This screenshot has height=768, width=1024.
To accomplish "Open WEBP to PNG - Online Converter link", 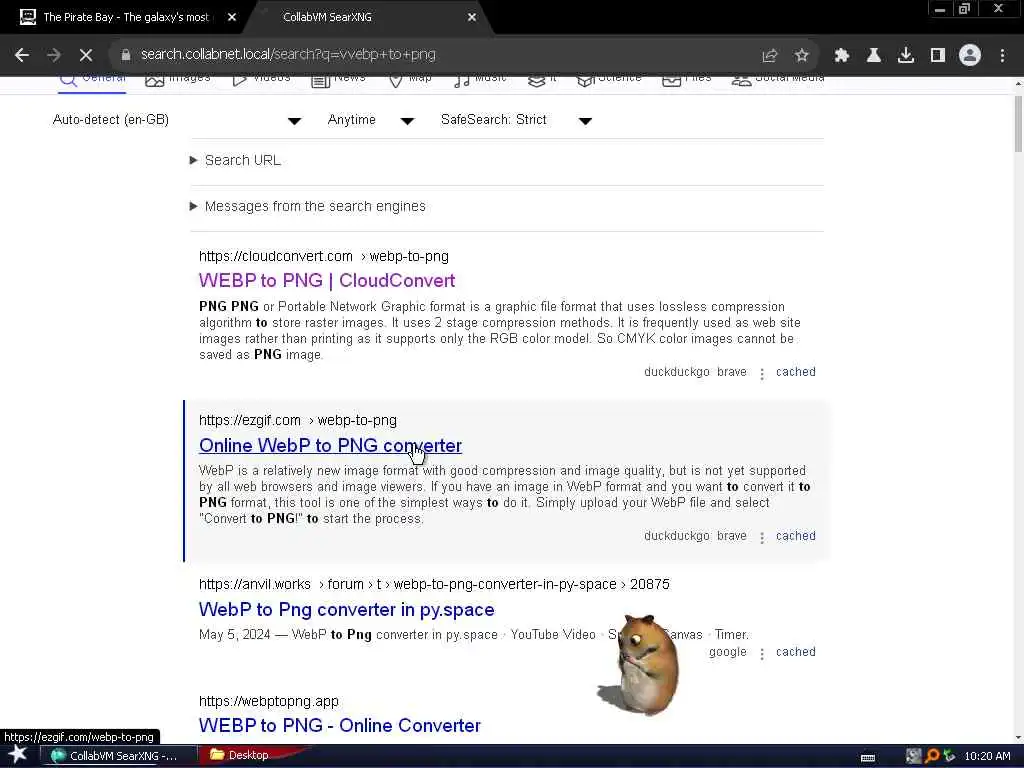I will point(340,726).
